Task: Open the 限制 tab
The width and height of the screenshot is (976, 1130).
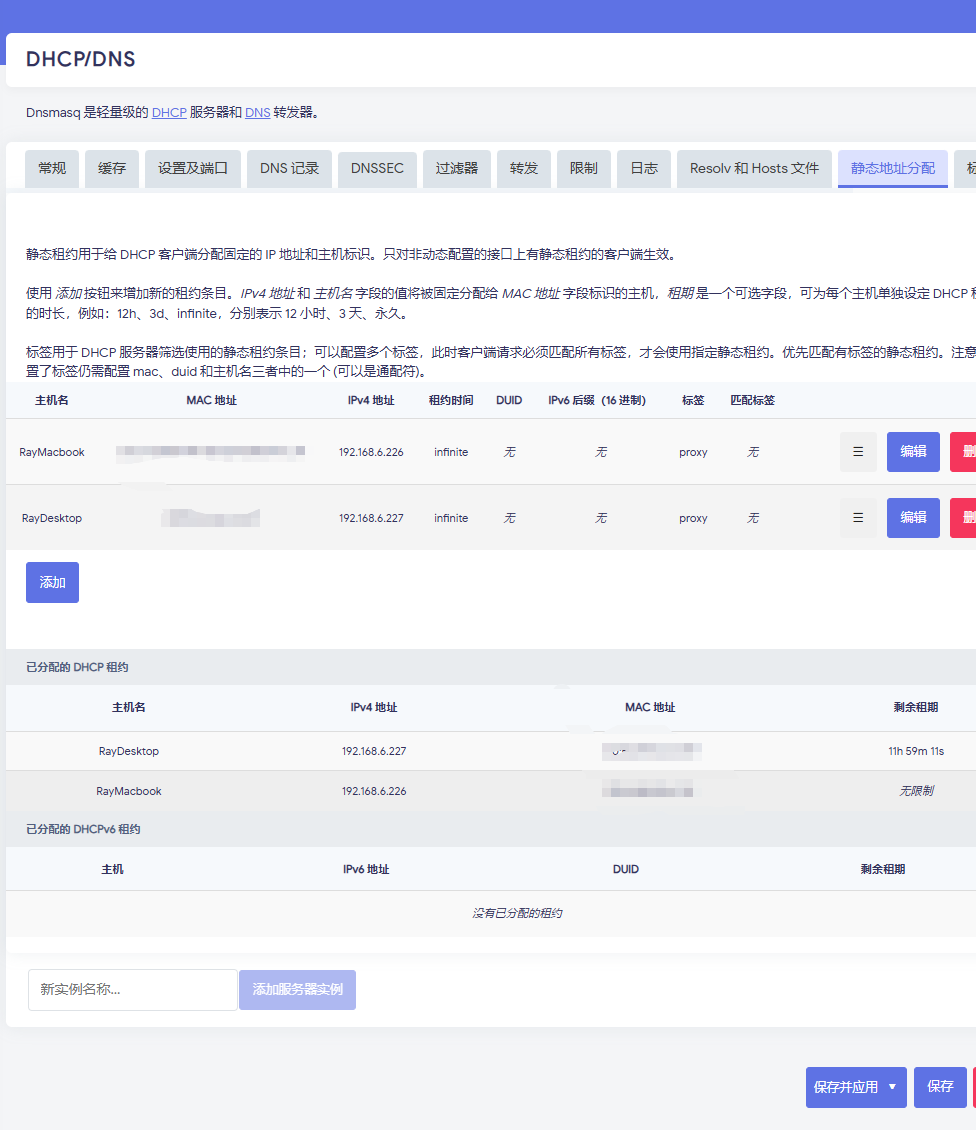Action: tap(584, 169)
